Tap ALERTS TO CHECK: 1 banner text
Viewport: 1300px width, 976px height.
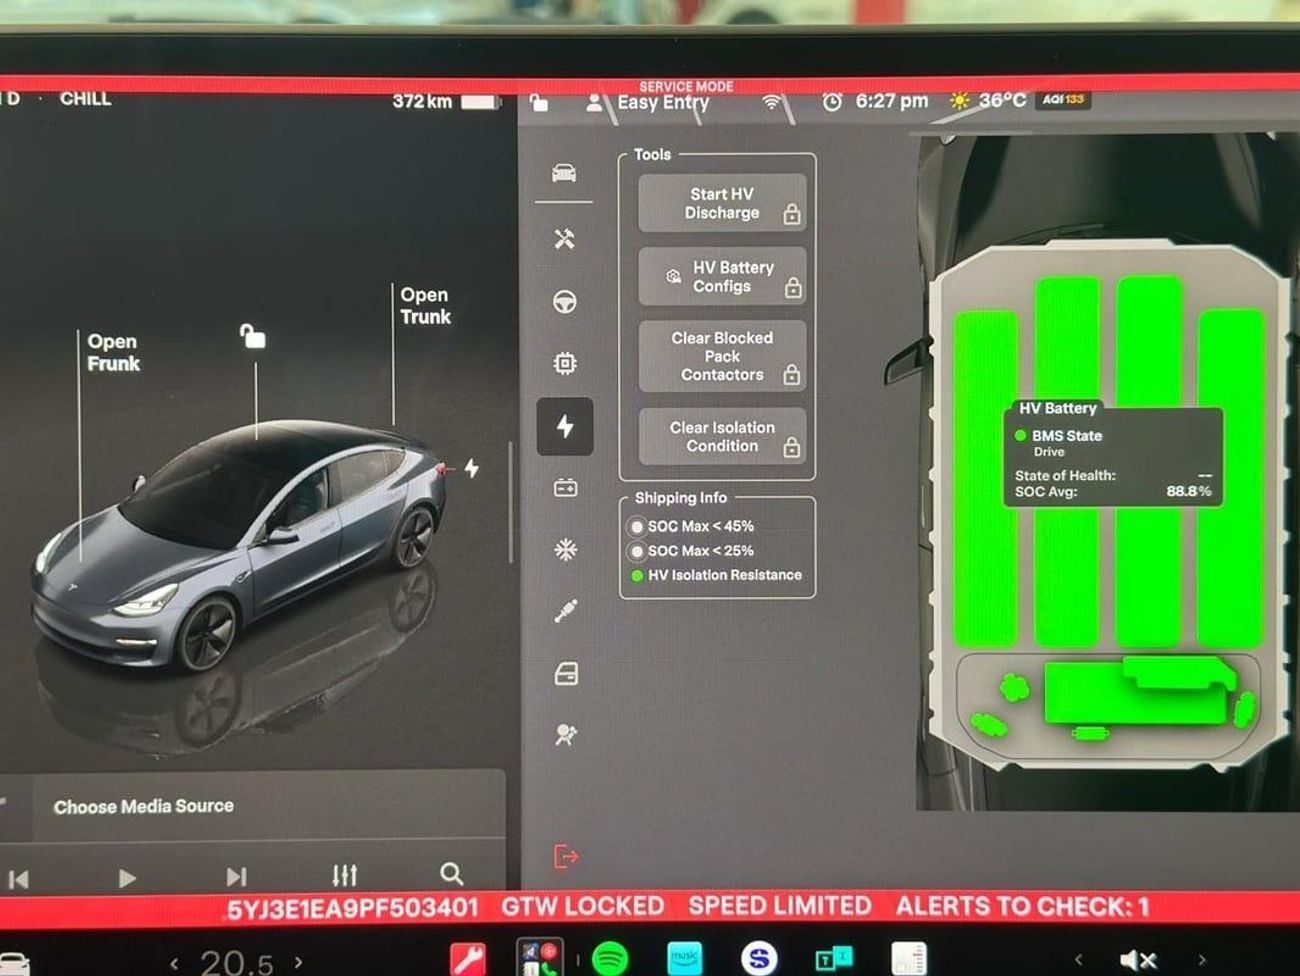[x=1022, y=907]
